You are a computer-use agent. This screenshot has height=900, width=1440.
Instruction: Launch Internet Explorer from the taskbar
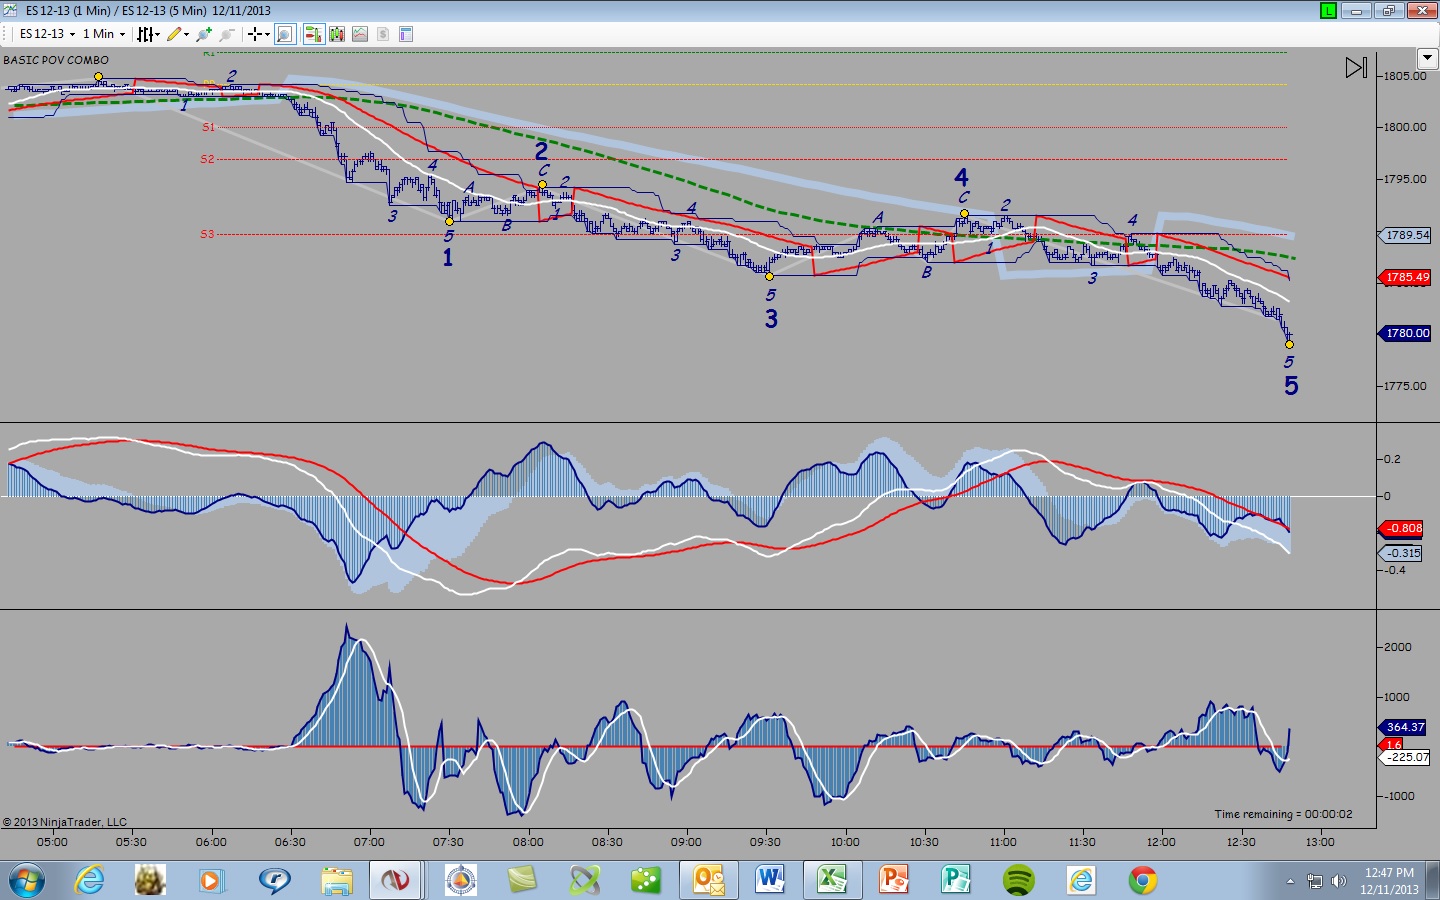[90, 881]
